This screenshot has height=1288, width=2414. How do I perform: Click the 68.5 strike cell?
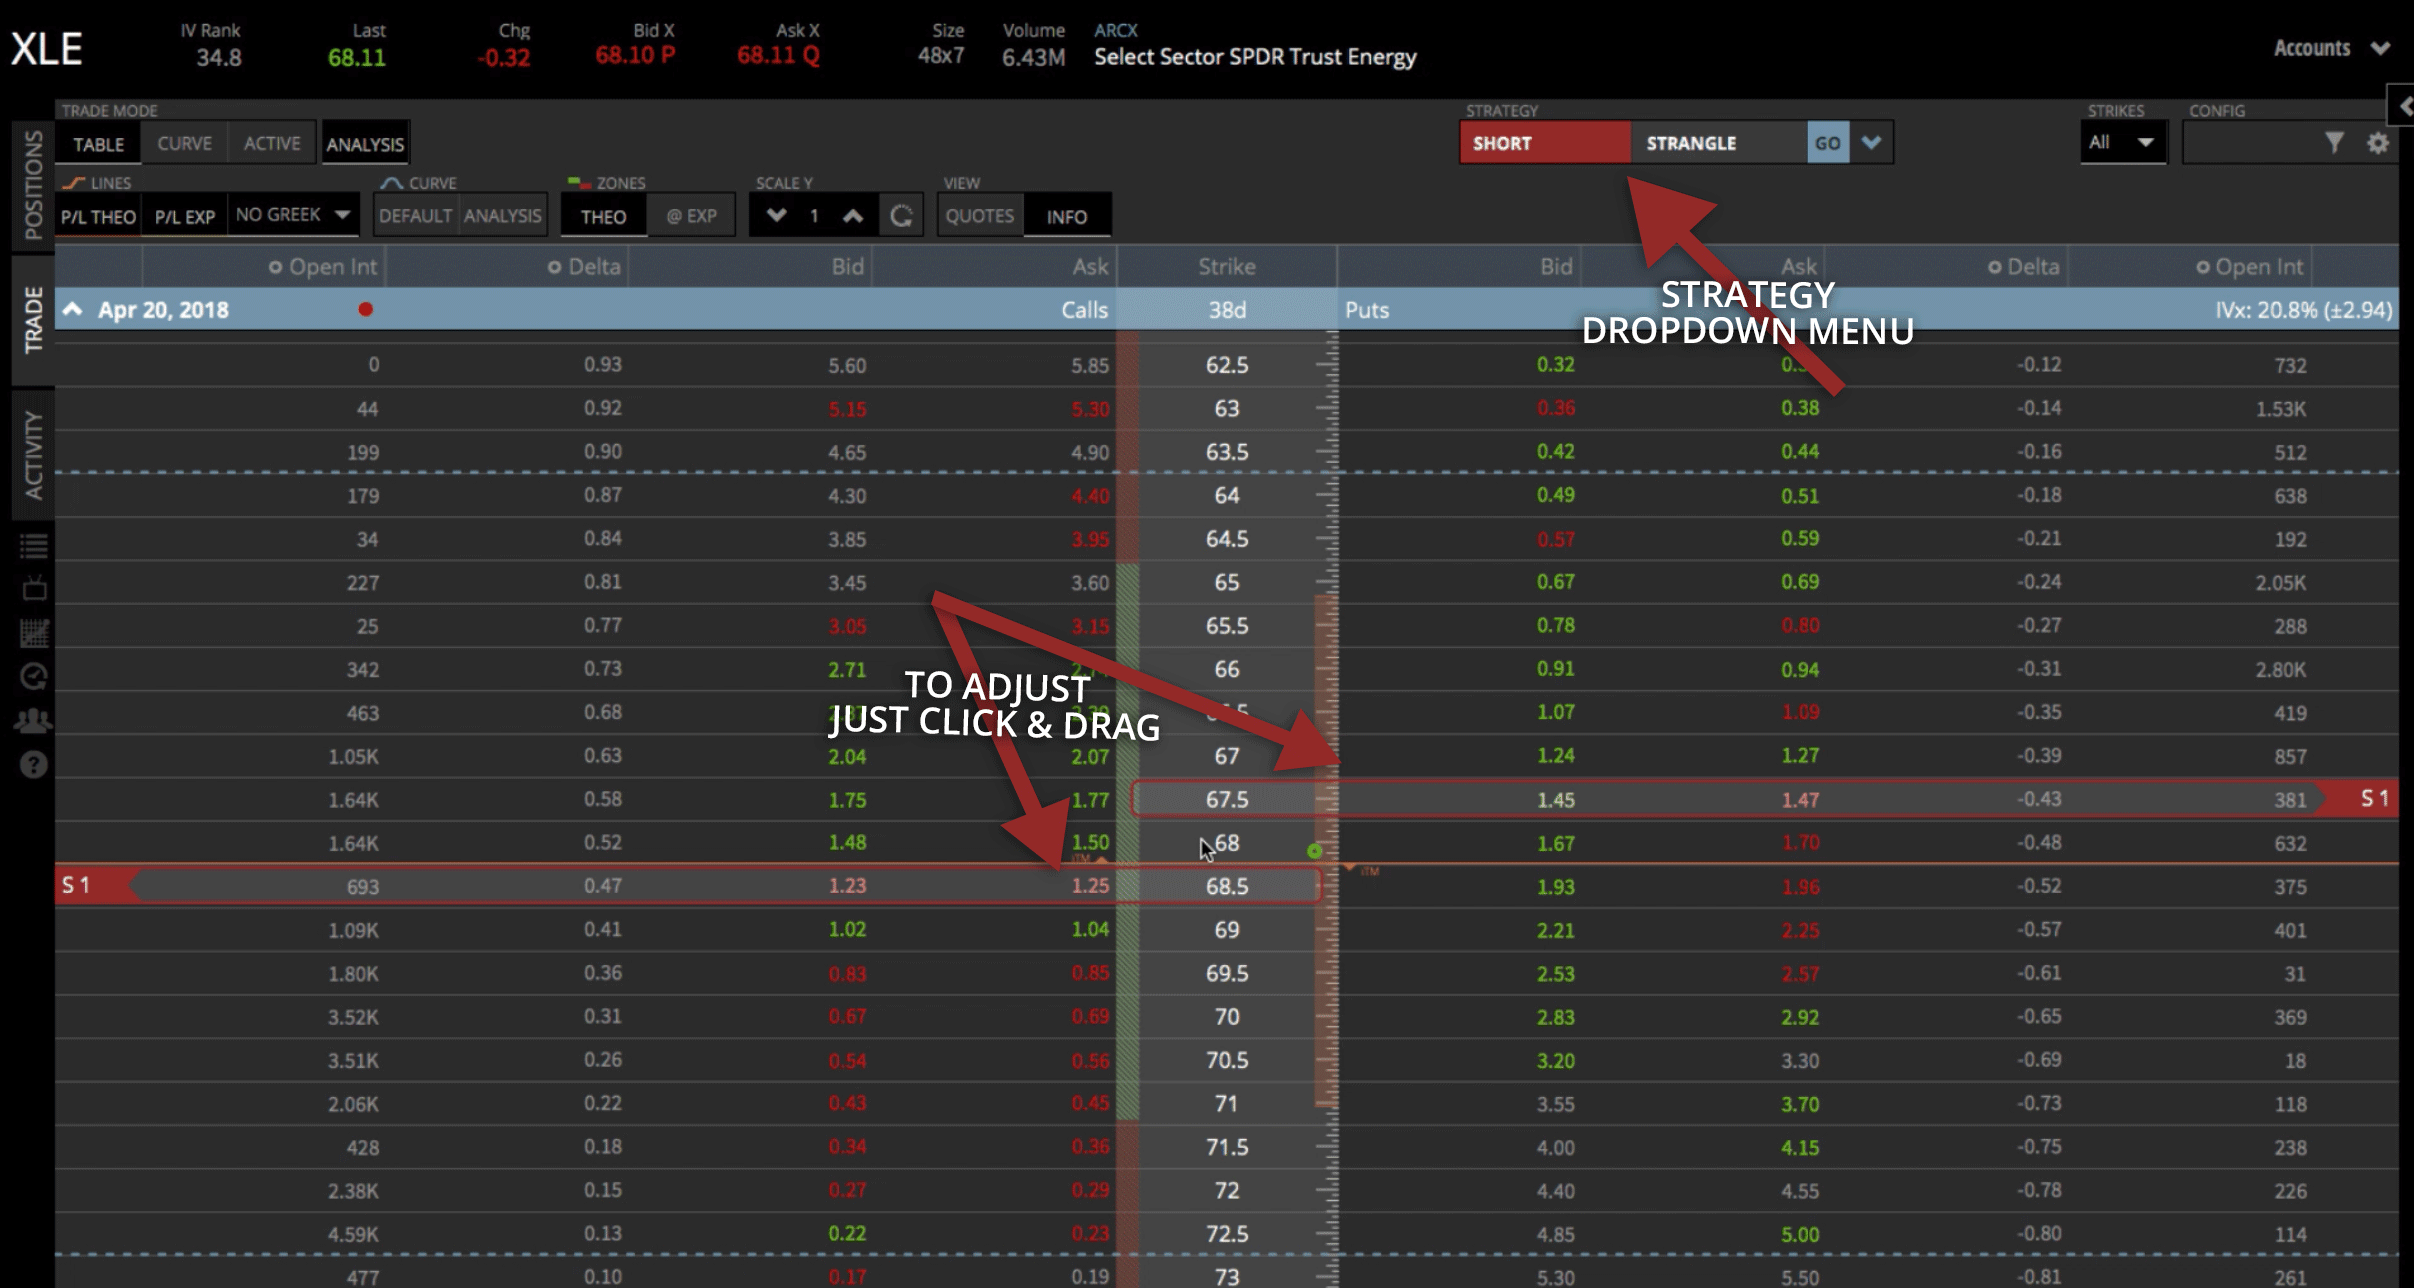(1227, 886)
